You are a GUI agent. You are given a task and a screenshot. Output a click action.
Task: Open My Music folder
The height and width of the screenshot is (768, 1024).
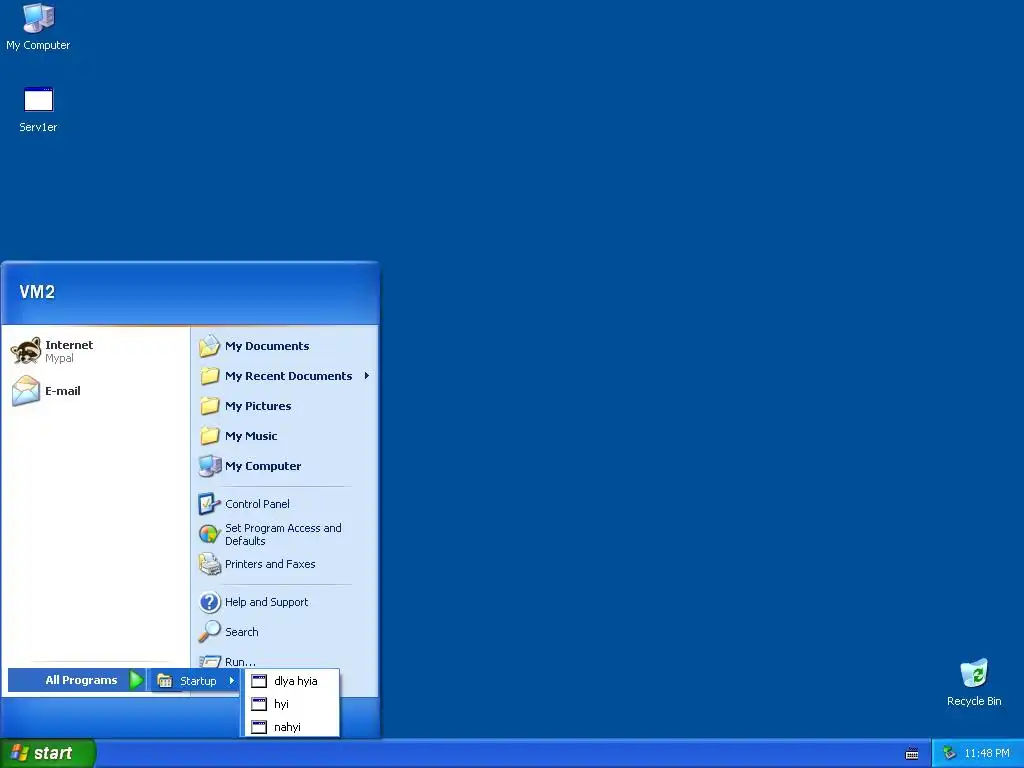pos(284,436)
